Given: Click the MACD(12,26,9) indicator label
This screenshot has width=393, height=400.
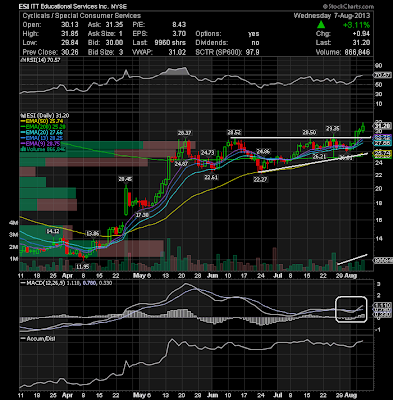Looking at the screenshot, I should point(66,283).
